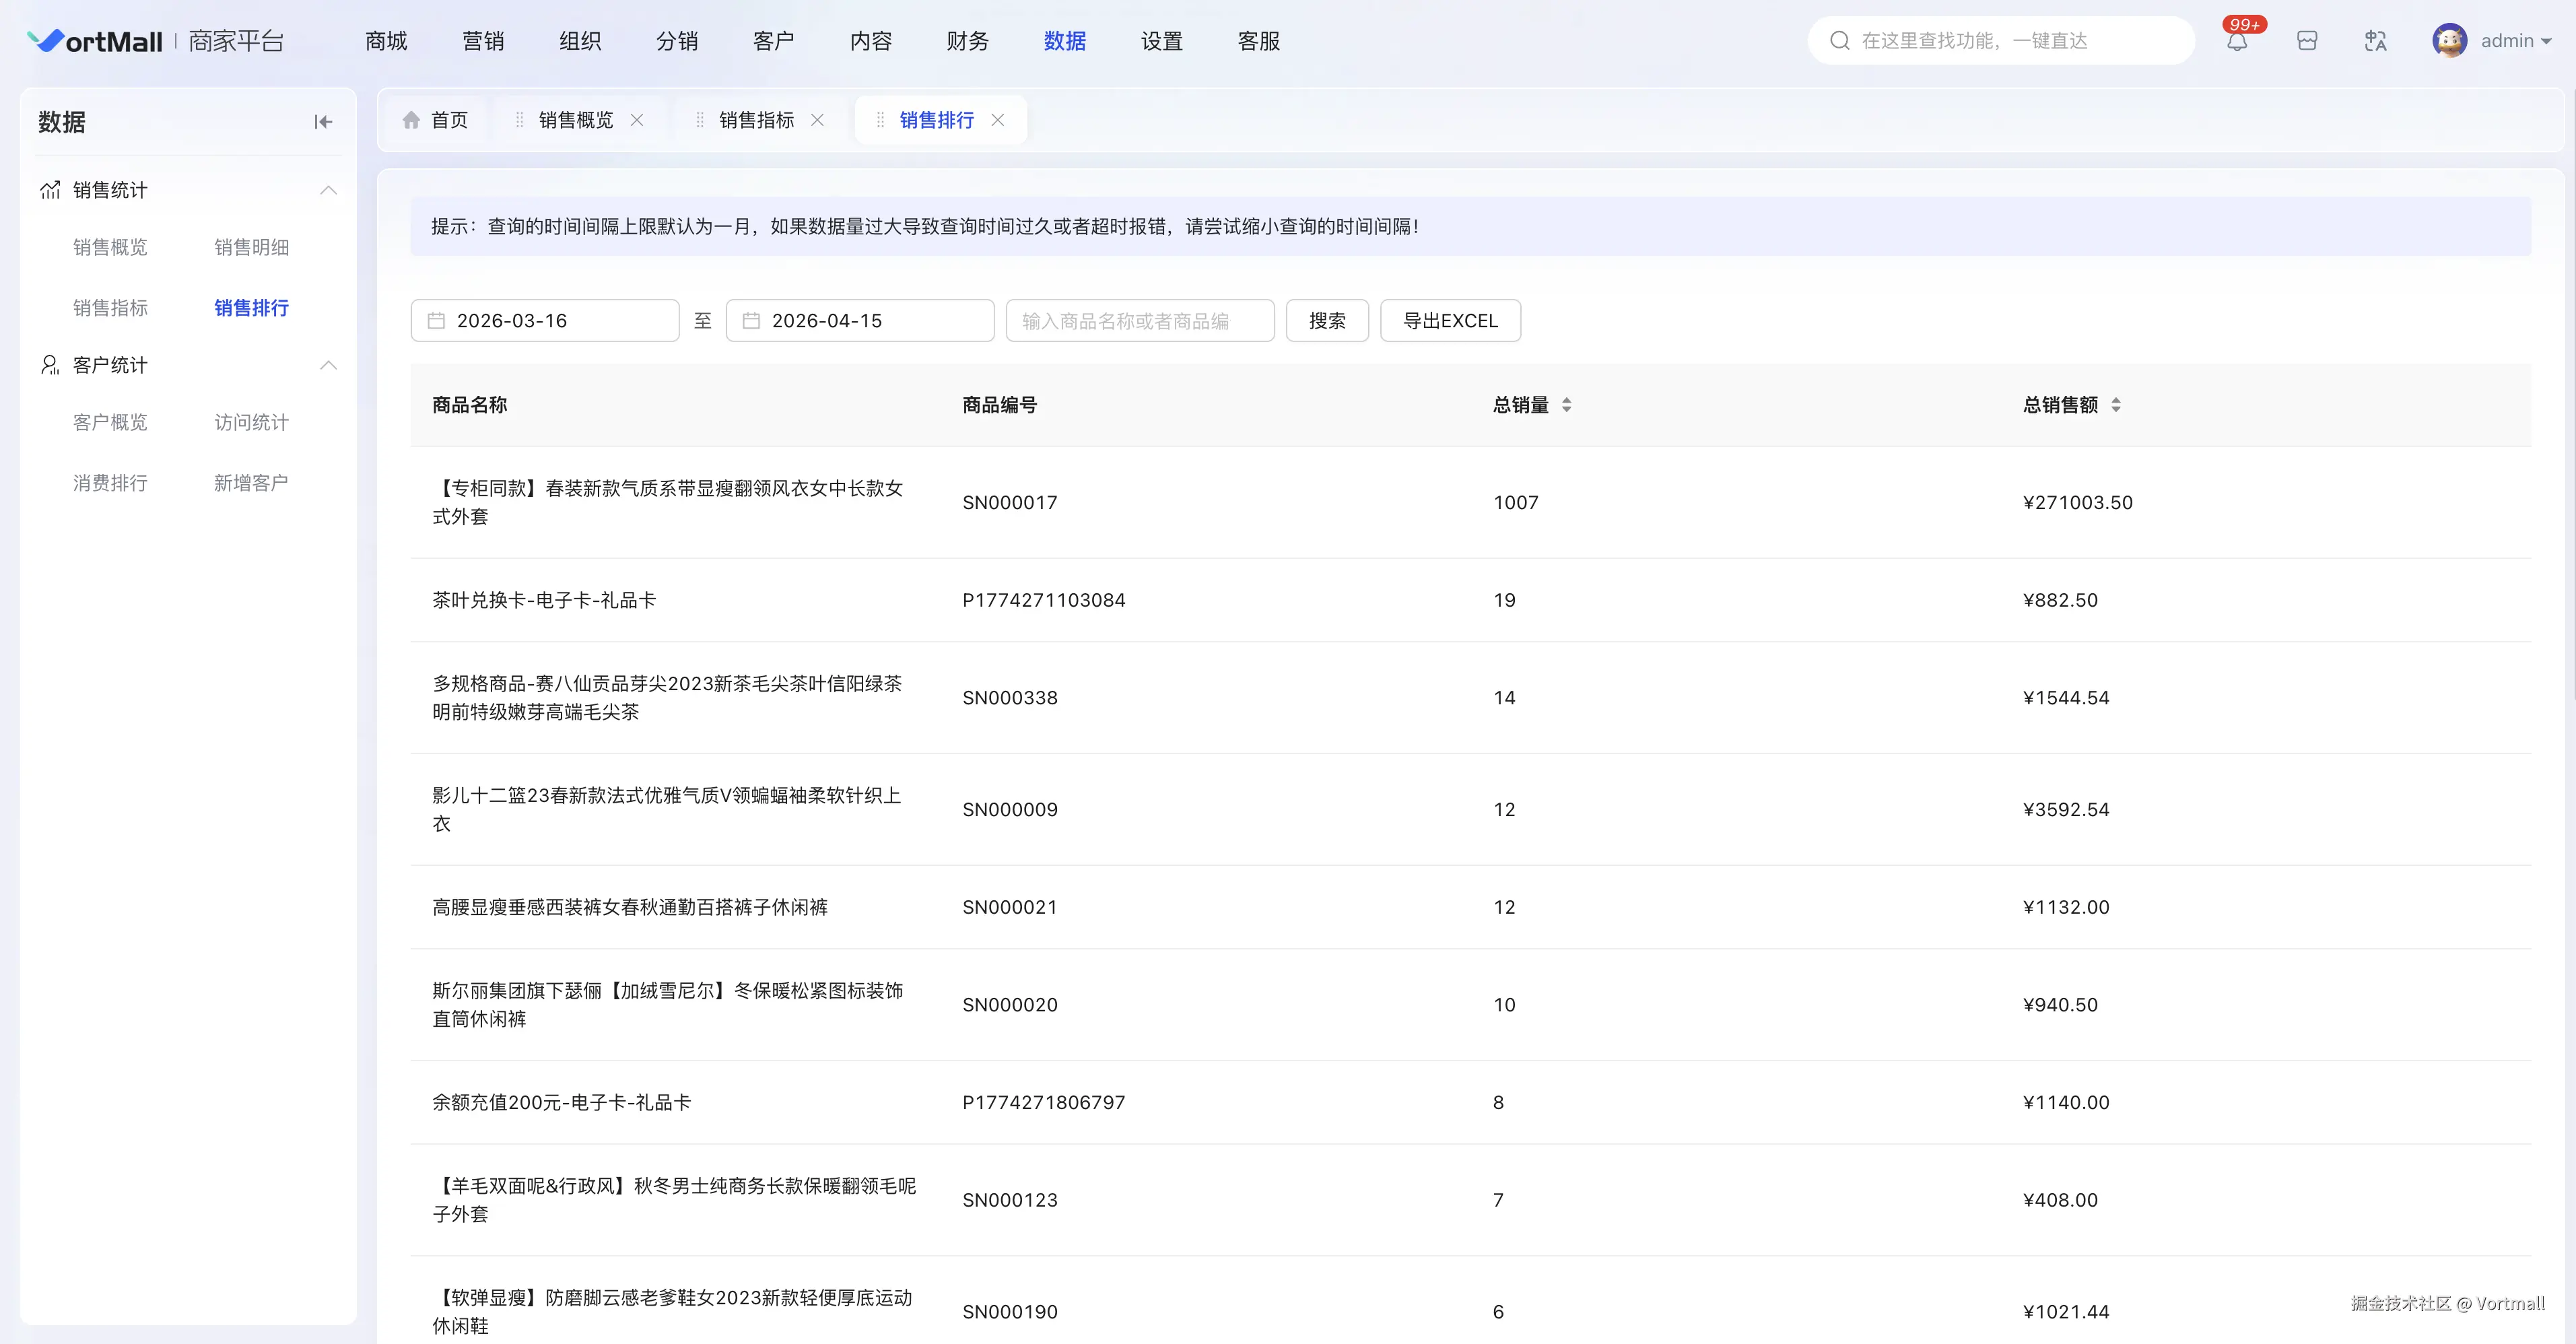Image resolution: width=2576 pixels, height=1344 pixels.
Task: Open the 营销 top menu
Action: (x=483, y=41)
